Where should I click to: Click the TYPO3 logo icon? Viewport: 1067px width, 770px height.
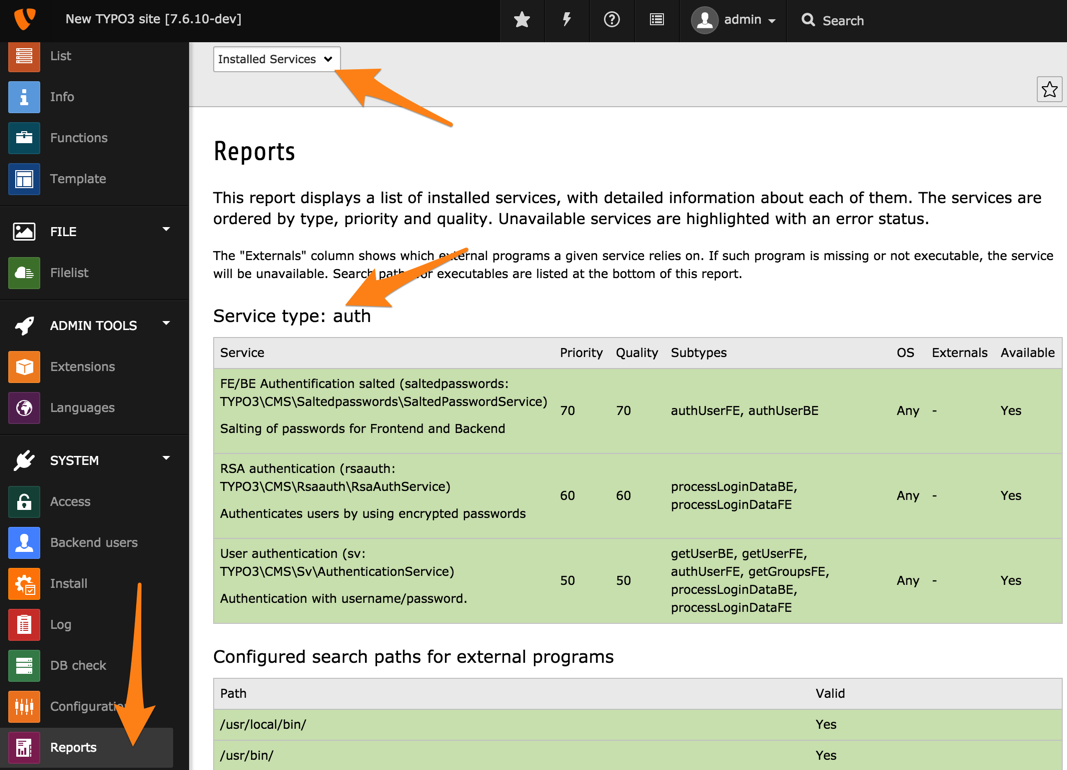[x=25, y=19]
